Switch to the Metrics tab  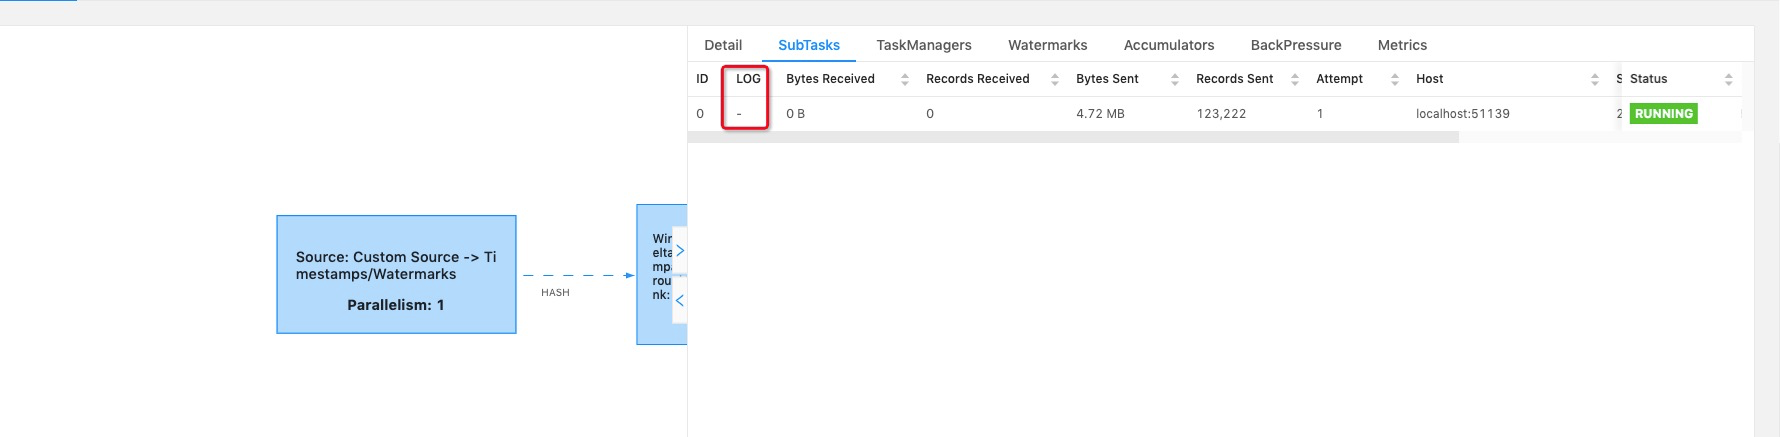1402,45
